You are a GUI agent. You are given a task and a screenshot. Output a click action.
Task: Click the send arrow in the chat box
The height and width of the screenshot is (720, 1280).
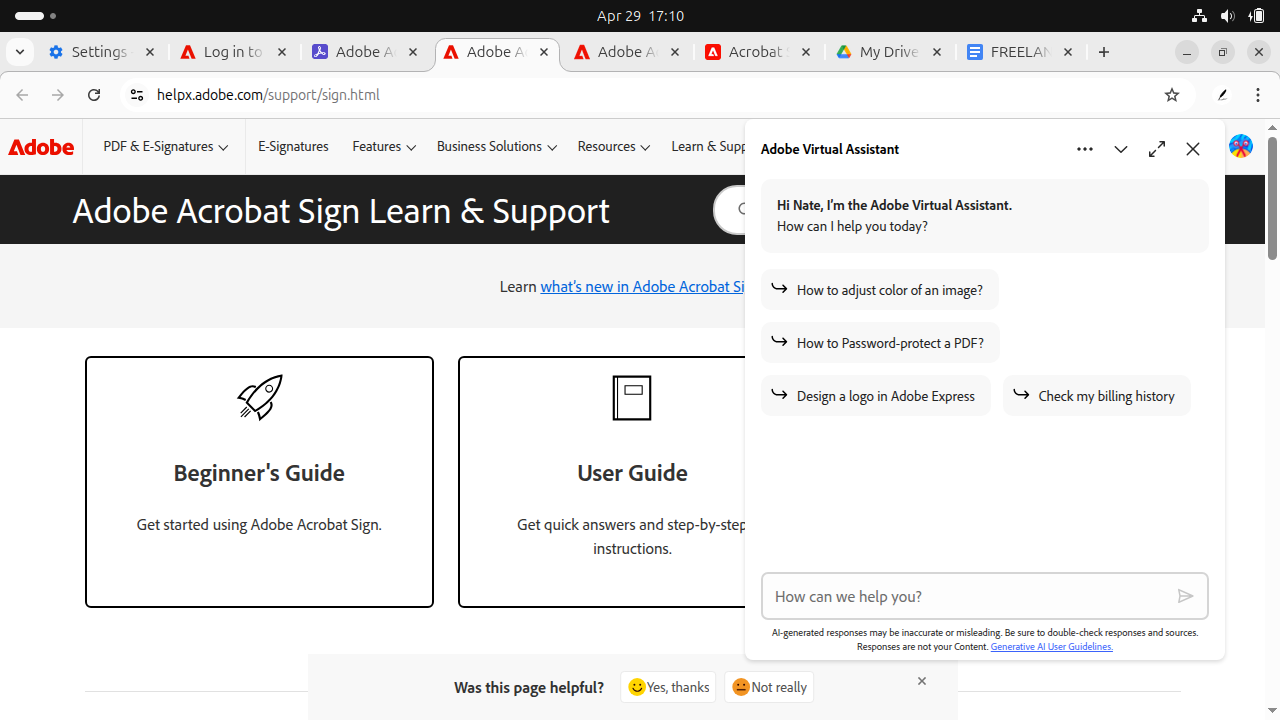tap(1185, 596)
